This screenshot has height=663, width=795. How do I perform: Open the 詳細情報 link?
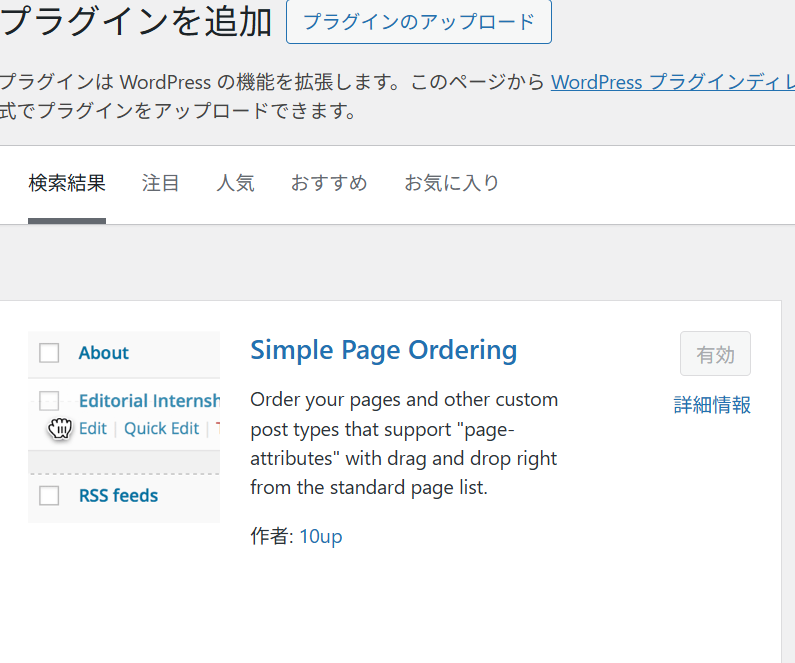coord(712,405)
